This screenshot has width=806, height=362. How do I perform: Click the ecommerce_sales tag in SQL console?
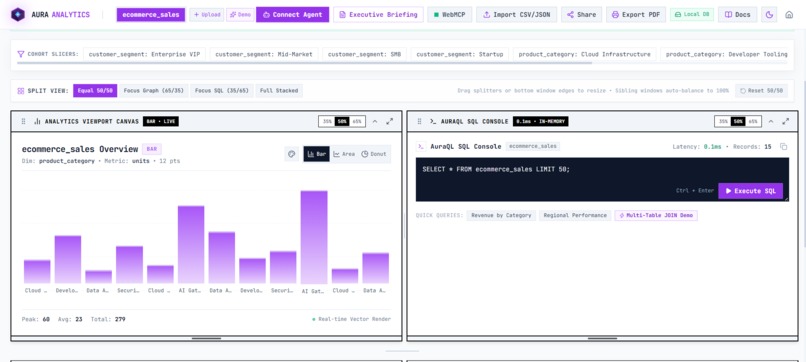pyautogui.click(x=533, y=147)
